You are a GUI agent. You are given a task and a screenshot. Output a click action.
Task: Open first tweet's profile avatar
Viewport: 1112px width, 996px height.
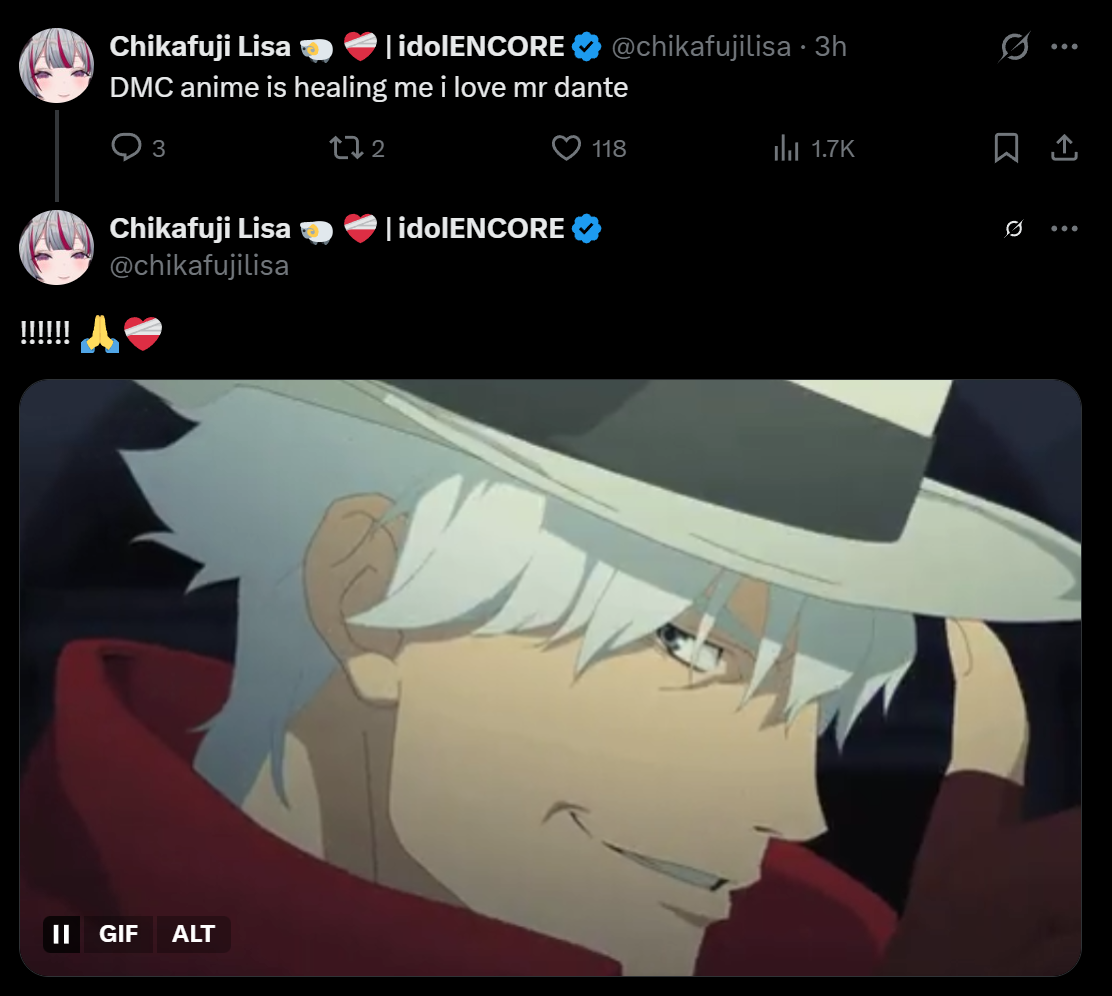pyautogui.click(x=56, y=65)
